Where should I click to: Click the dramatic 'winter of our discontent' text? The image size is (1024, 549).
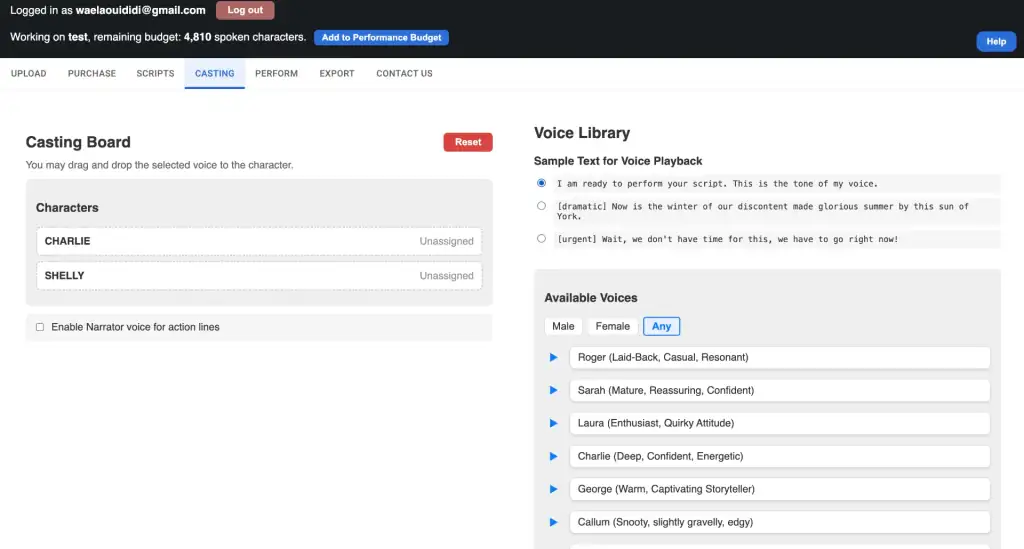pos(763,211)
